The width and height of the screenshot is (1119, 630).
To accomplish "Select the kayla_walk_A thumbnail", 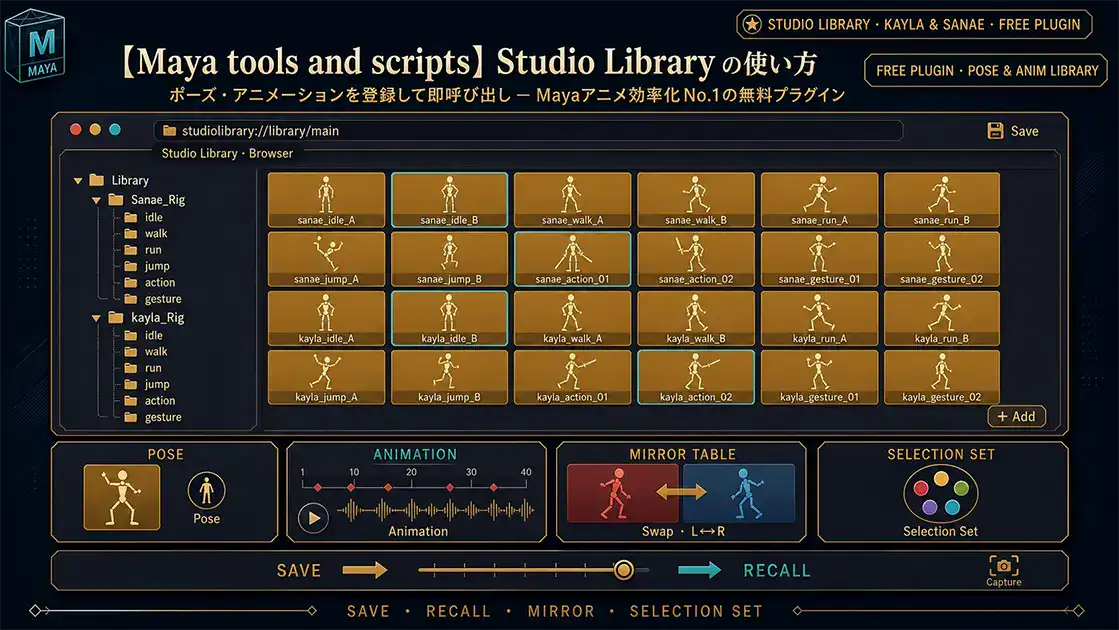I will click(x=572, y=318).
